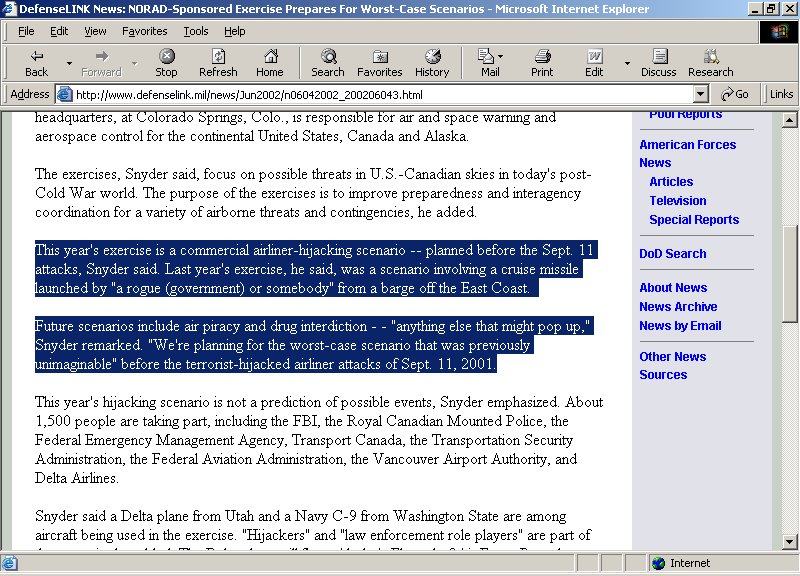Open the Edit menu
The width and height of the screenshot is (800, 576).
pyautogui.click(x=59, y=32)
